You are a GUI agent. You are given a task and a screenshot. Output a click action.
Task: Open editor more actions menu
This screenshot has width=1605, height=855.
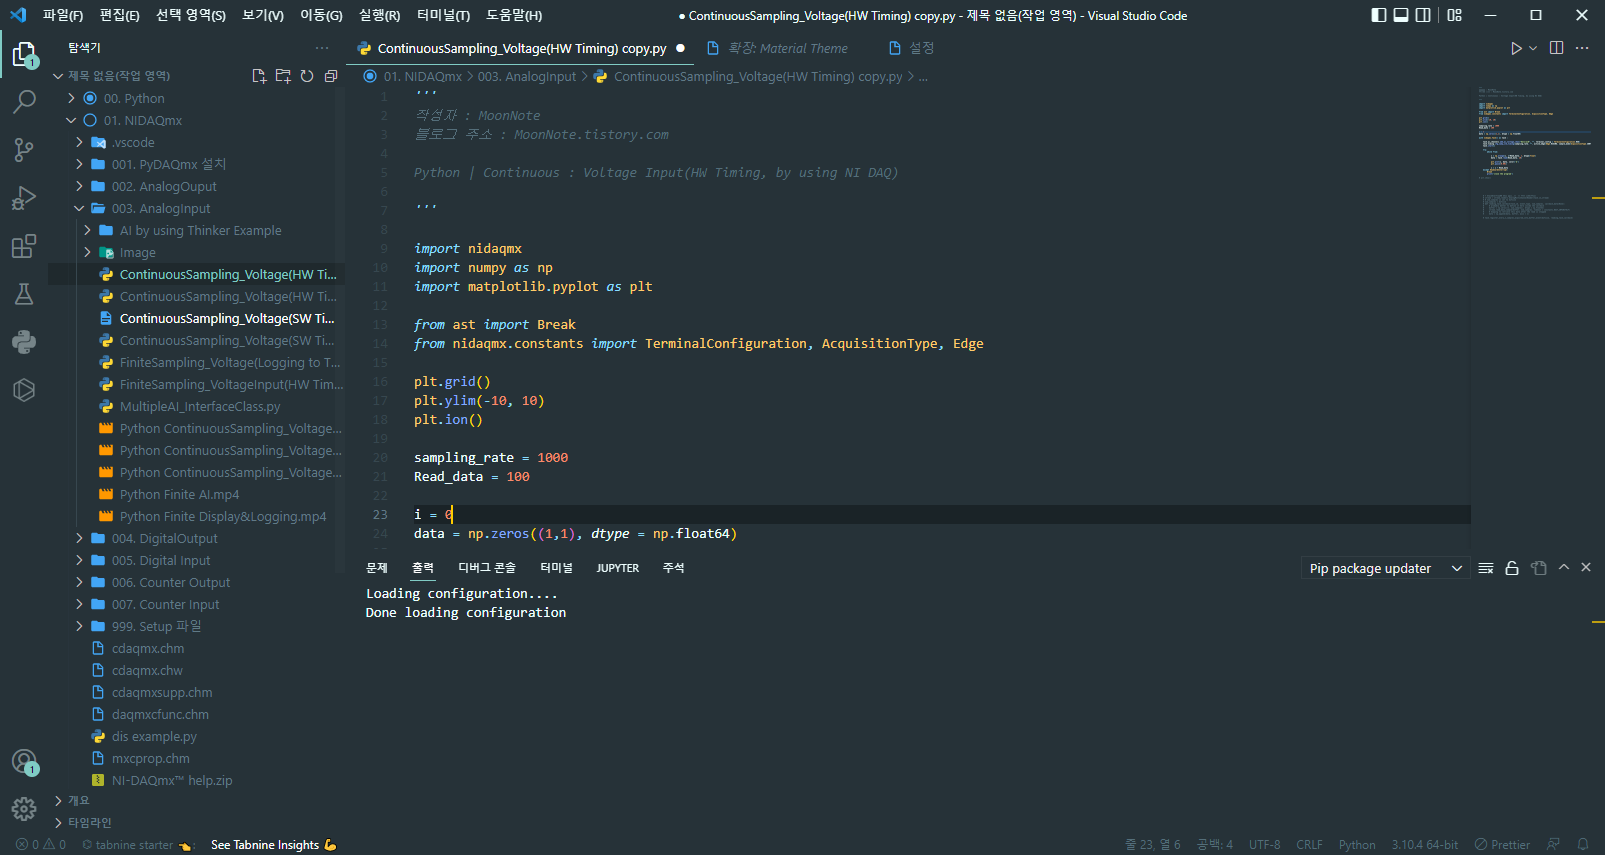[x=1582, y=48]
